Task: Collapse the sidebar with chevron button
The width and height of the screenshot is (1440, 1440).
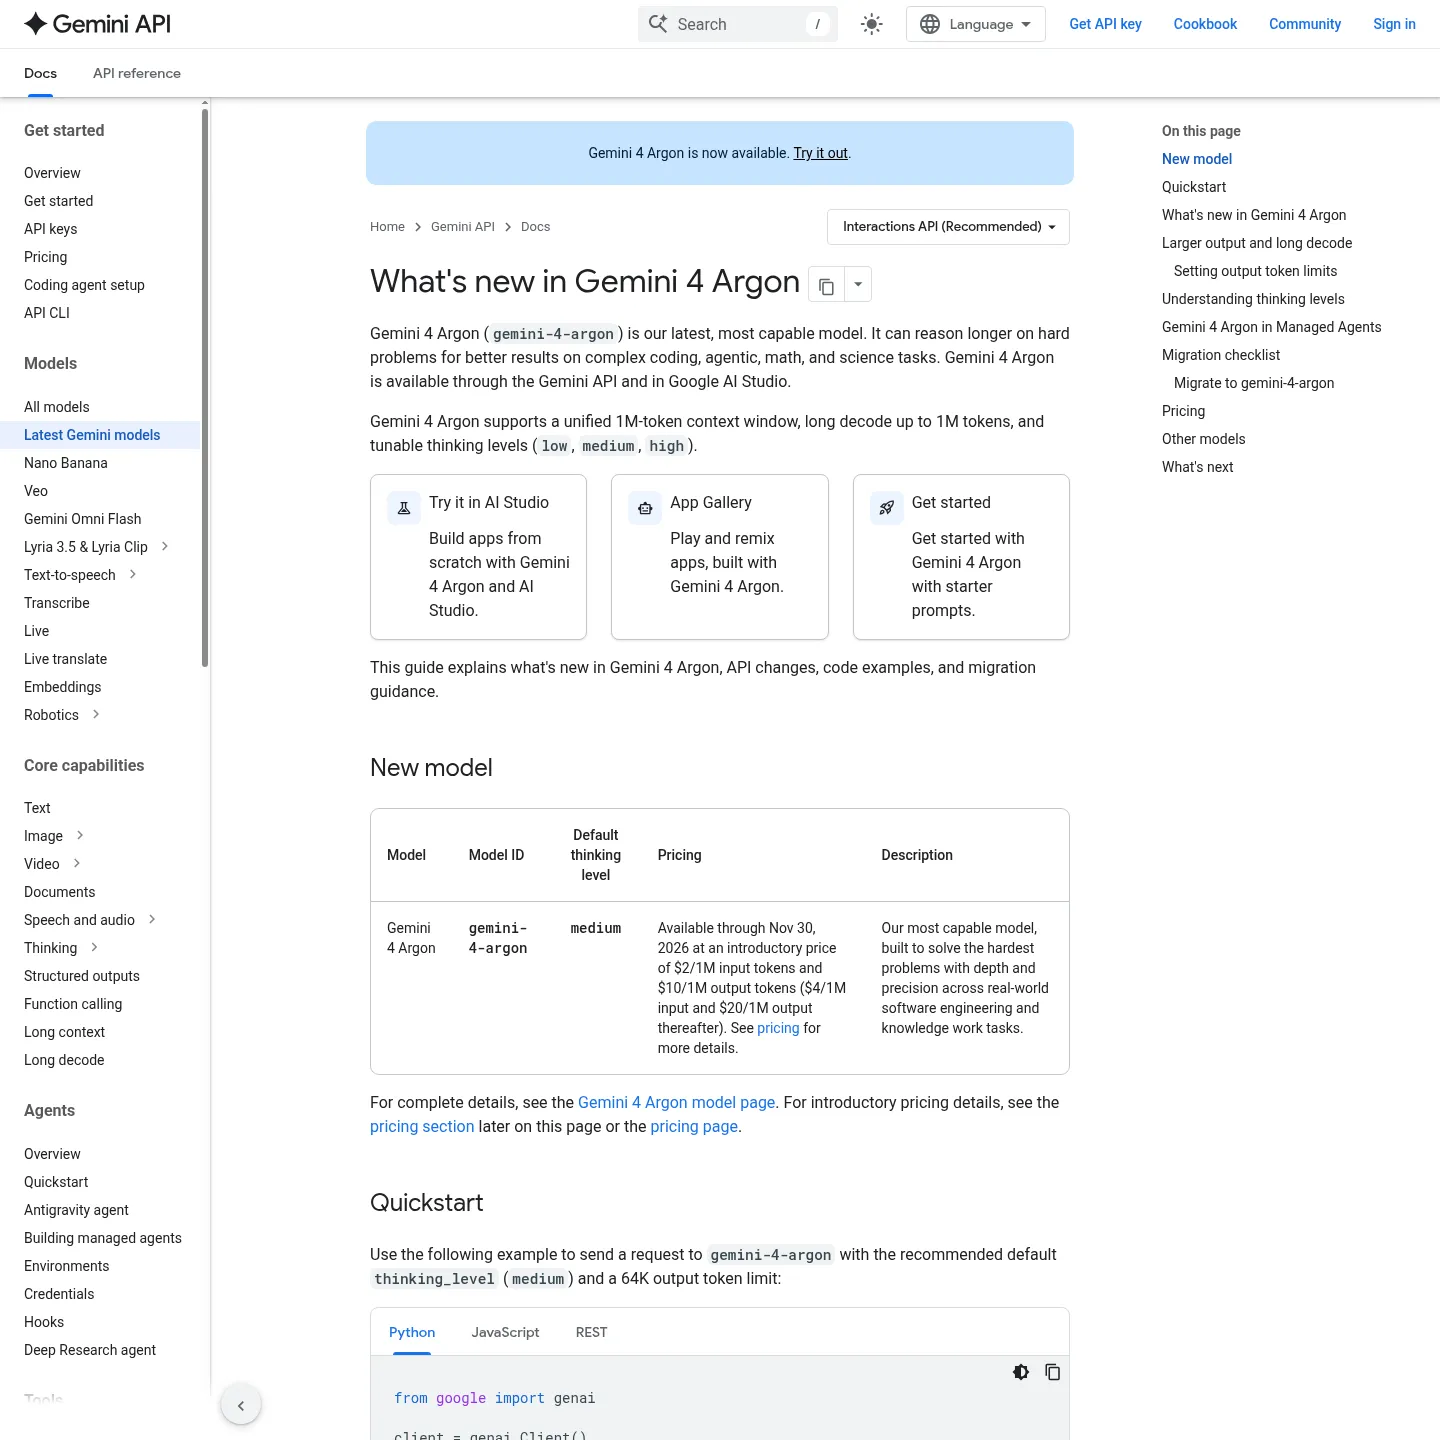Action: 241,1405
